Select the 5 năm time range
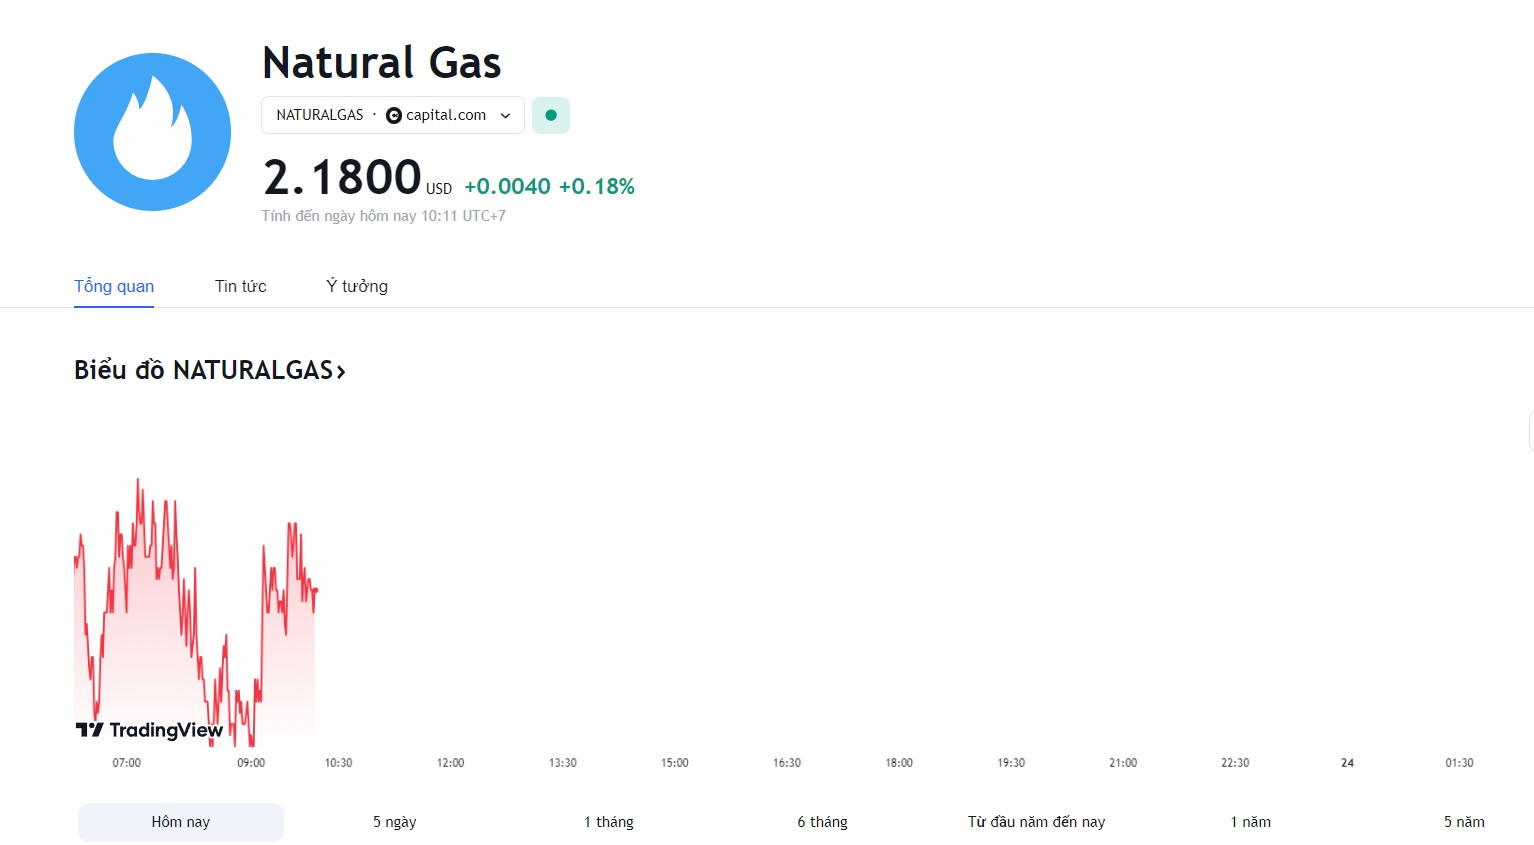 point(1464,822)
